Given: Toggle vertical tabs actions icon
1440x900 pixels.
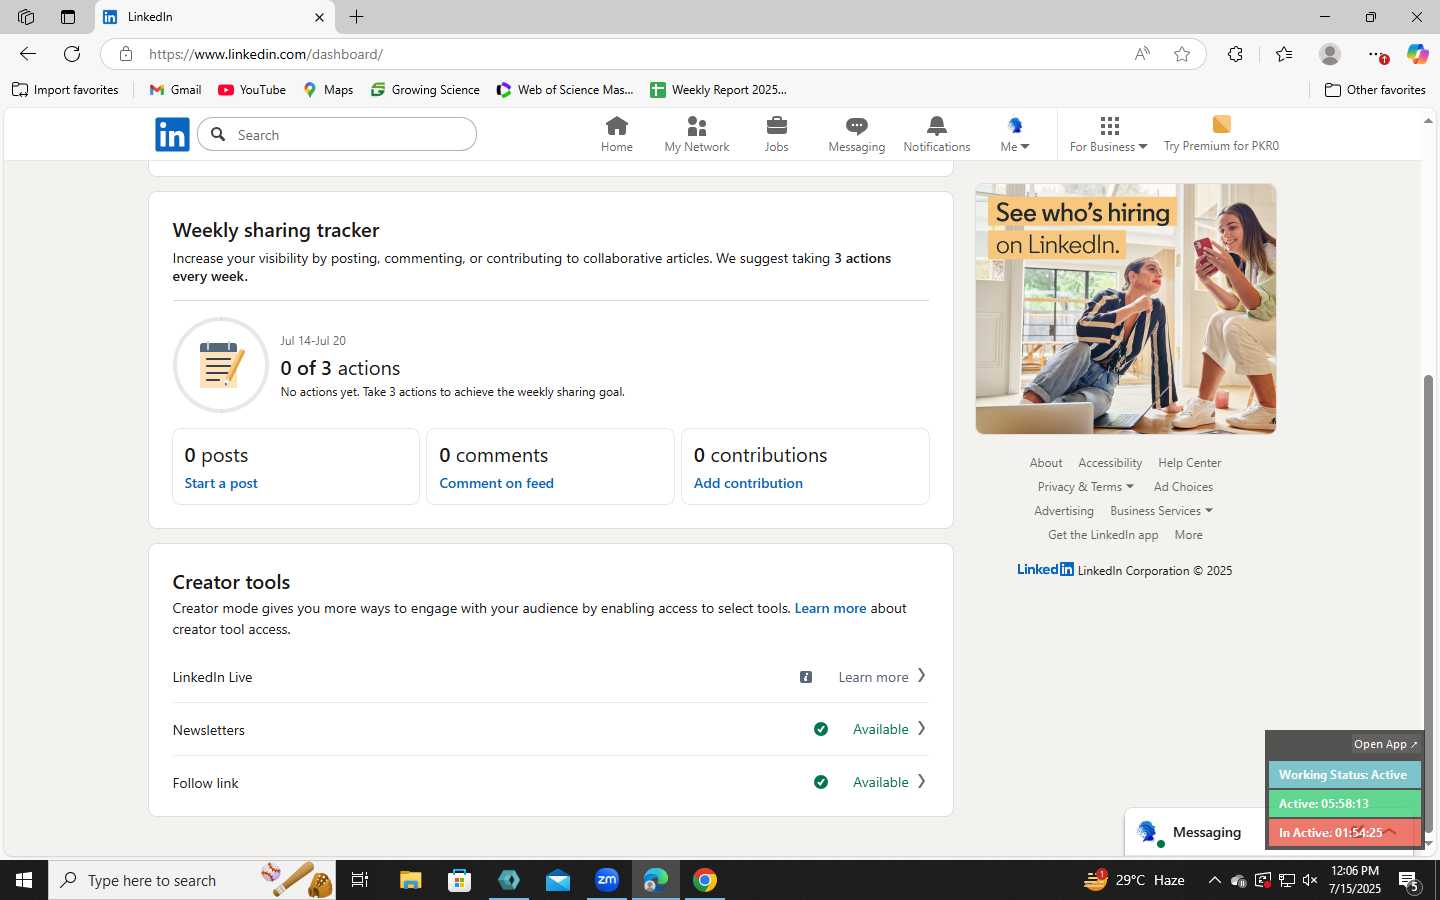Looking at the screenshot, I should 68,17.
